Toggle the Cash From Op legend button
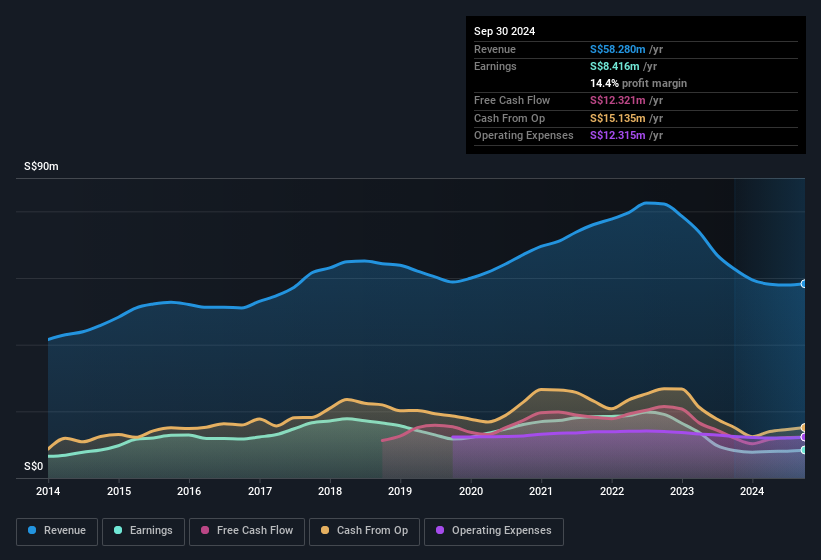The width and height of the screenshot is (821, 560). click(364, 531)
